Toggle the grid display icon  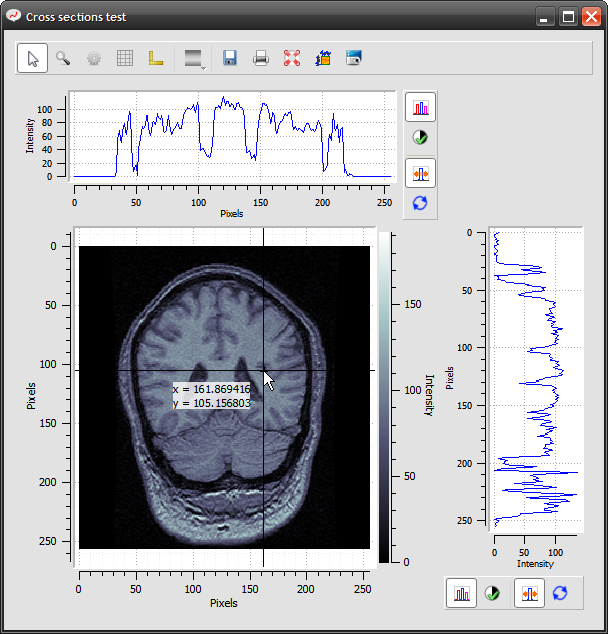125,58
